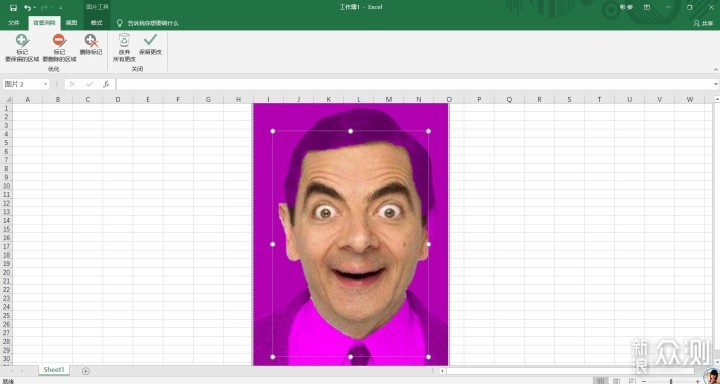Collapse the ribbon with the chevron
Viewport: 720px width, 384px height.
point(715,69)
